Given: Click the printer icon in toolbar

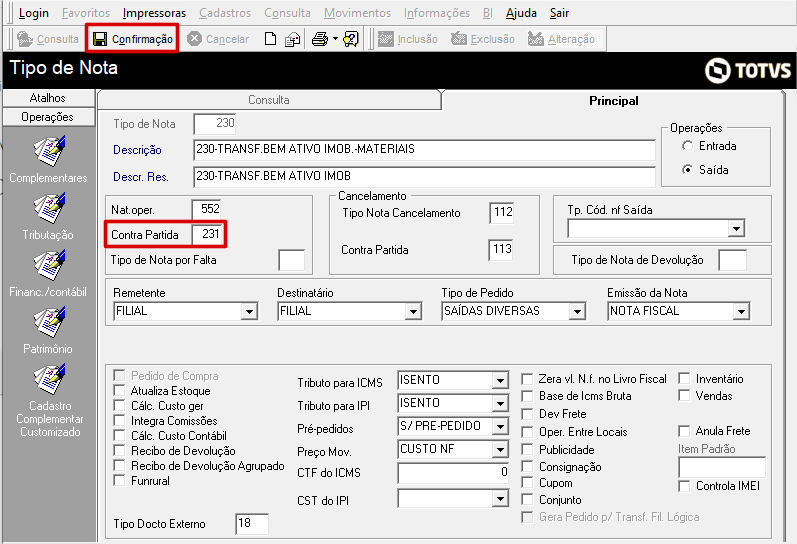Looking at the screenshot, I should point(320,39).
